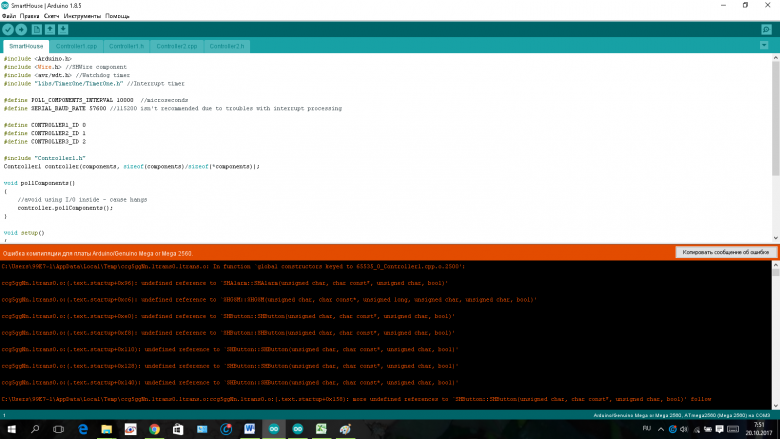Click the console scrollbar down arrow

[x=776, y=405]
